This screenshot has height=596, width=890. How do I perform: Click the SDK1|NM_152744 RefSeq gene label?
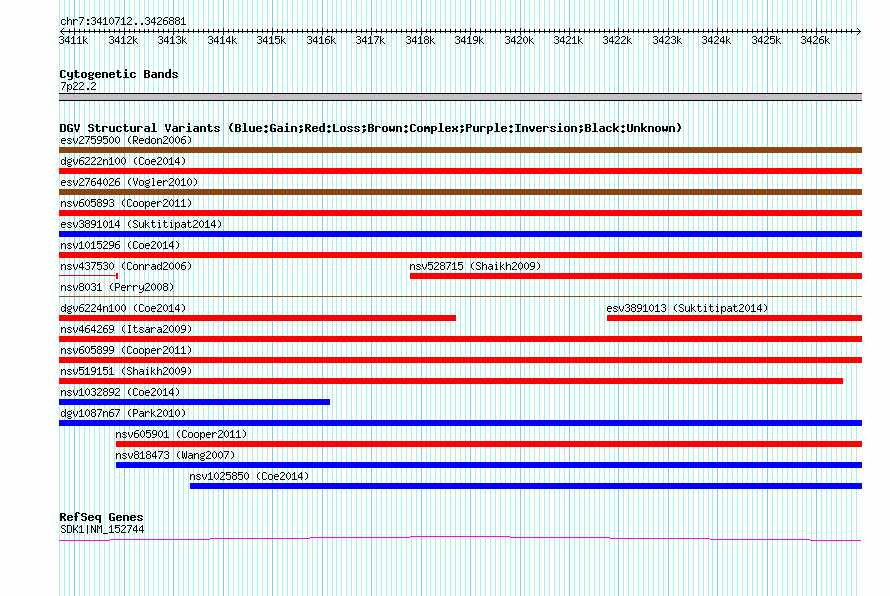(x=102, y=530)
